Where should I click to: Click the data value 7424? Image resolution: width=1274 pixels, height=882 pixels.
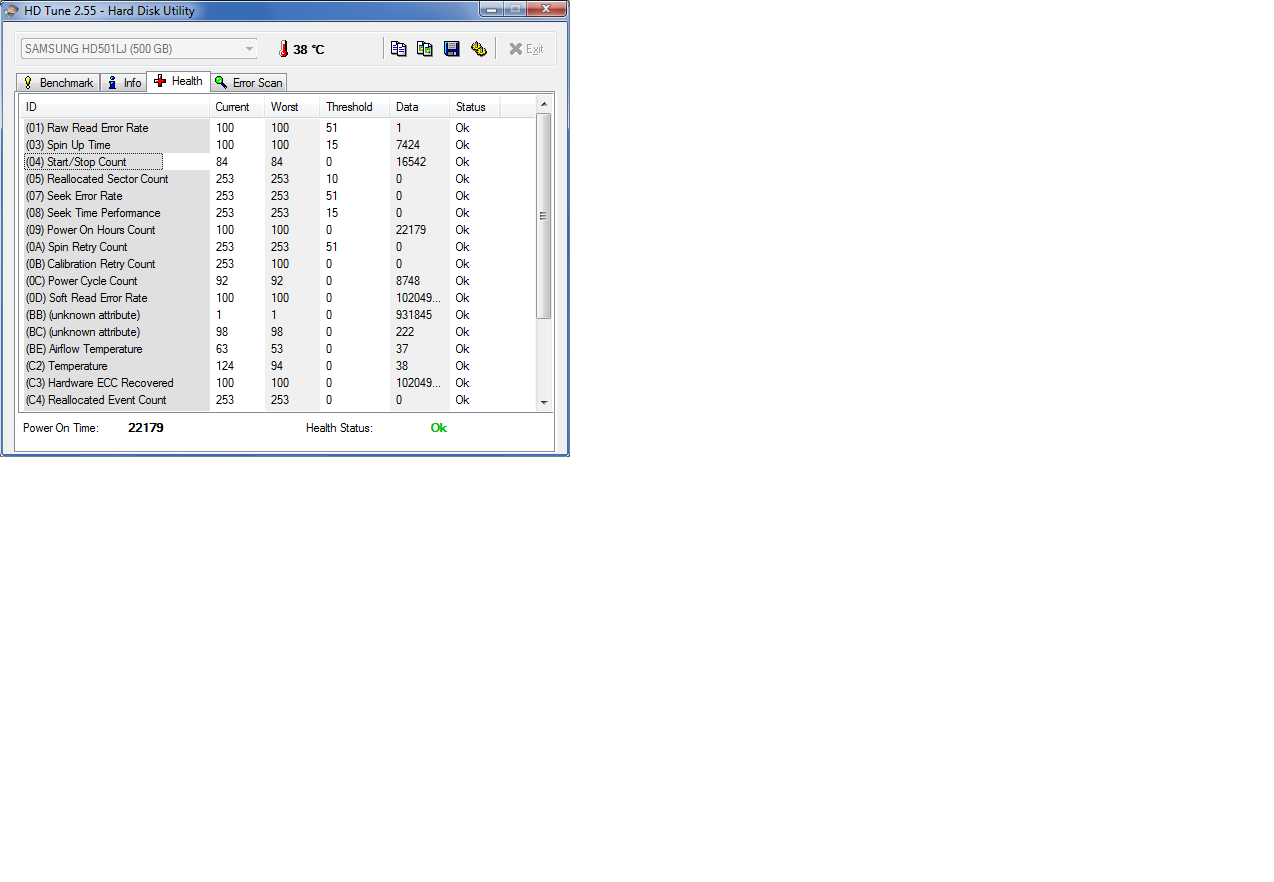(408, 145)
